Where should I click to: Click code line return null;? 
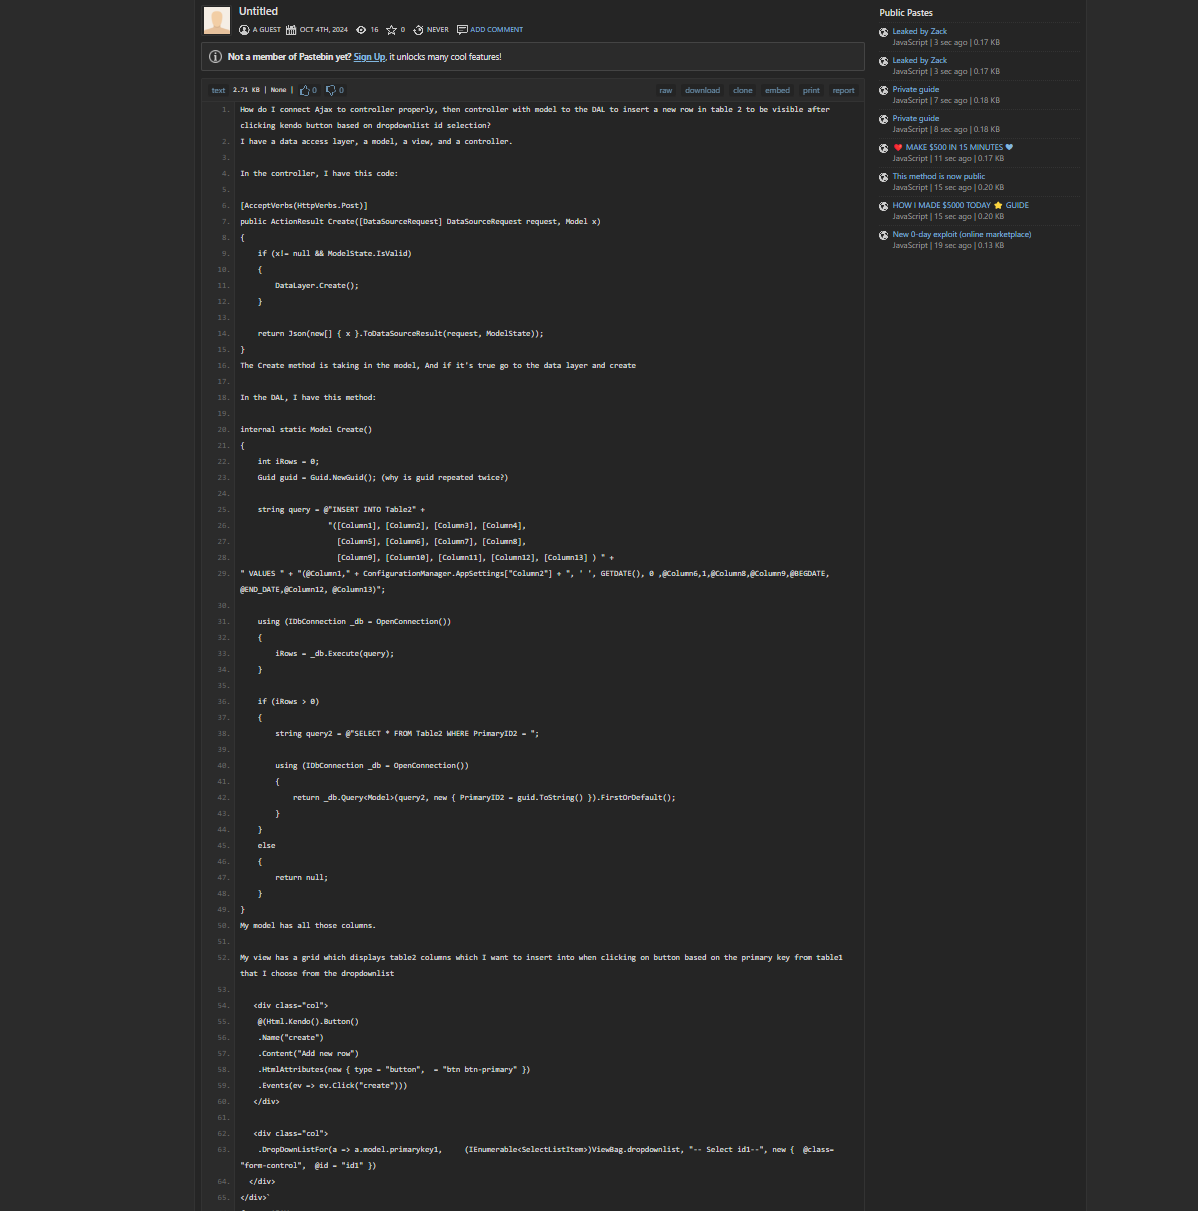click(x=302, y=877)
